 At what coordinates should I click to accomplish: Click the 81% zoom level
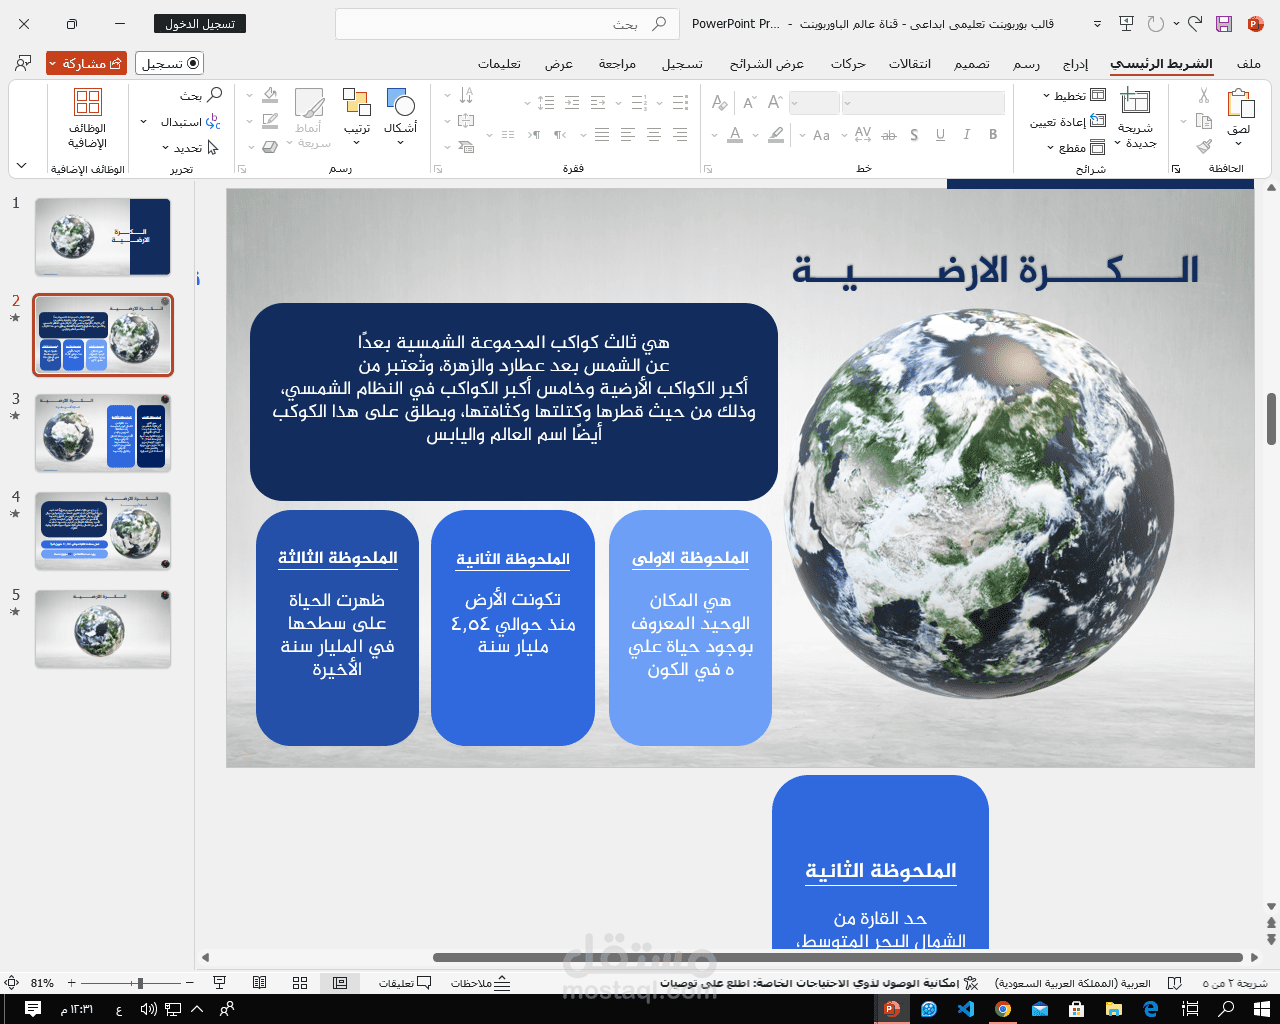click(42, 984)
